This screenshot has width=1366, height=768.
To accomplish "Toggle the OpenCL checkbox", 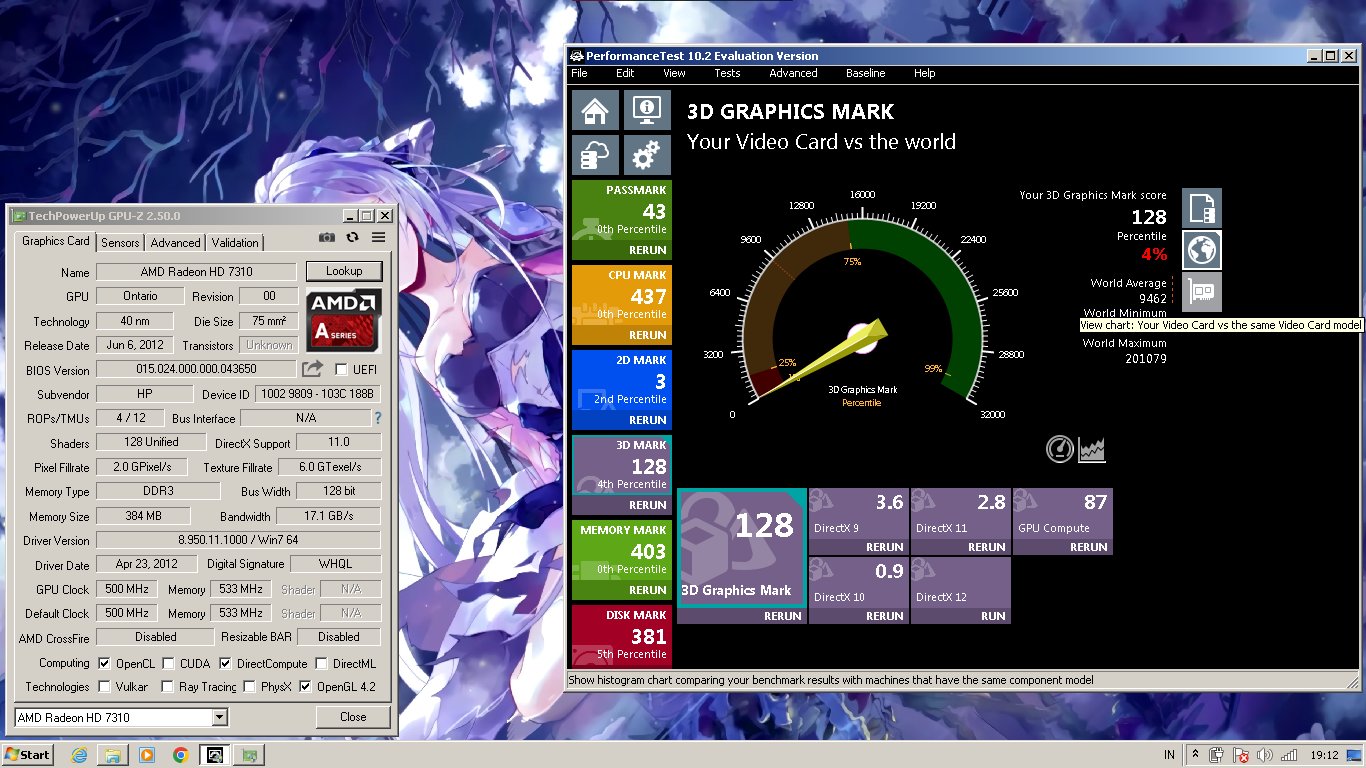I will click(104, 663).
